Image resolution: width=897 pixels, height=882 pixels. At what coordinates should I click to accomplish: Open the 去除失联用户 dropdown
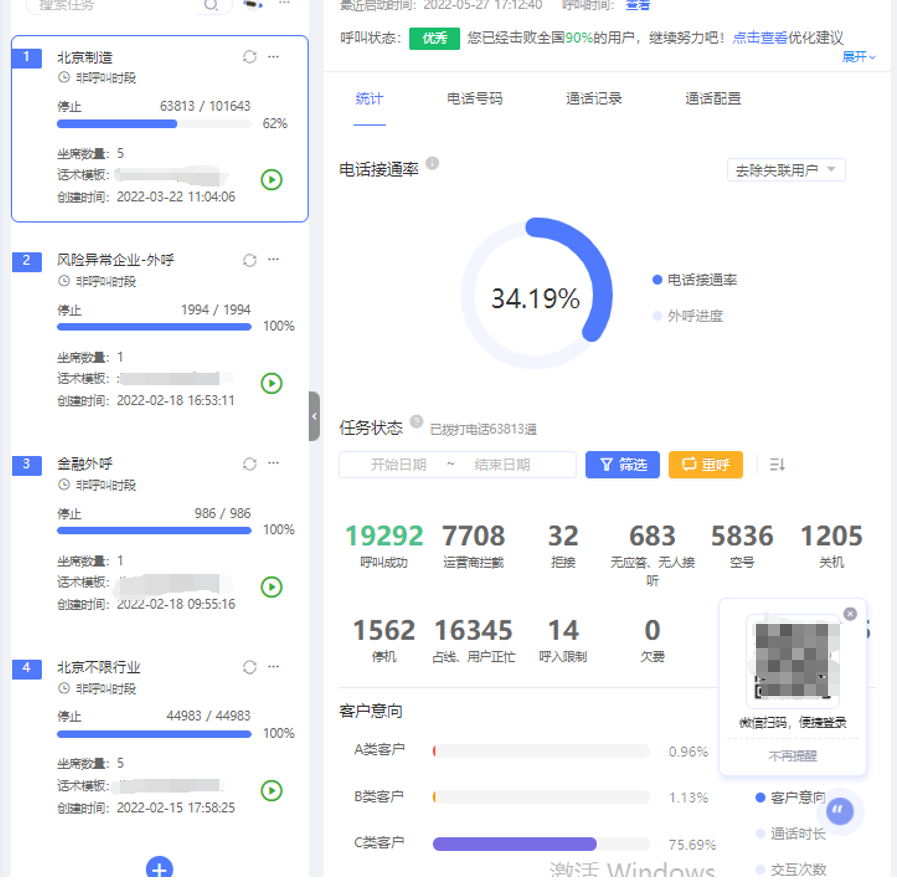pos(786,170)
